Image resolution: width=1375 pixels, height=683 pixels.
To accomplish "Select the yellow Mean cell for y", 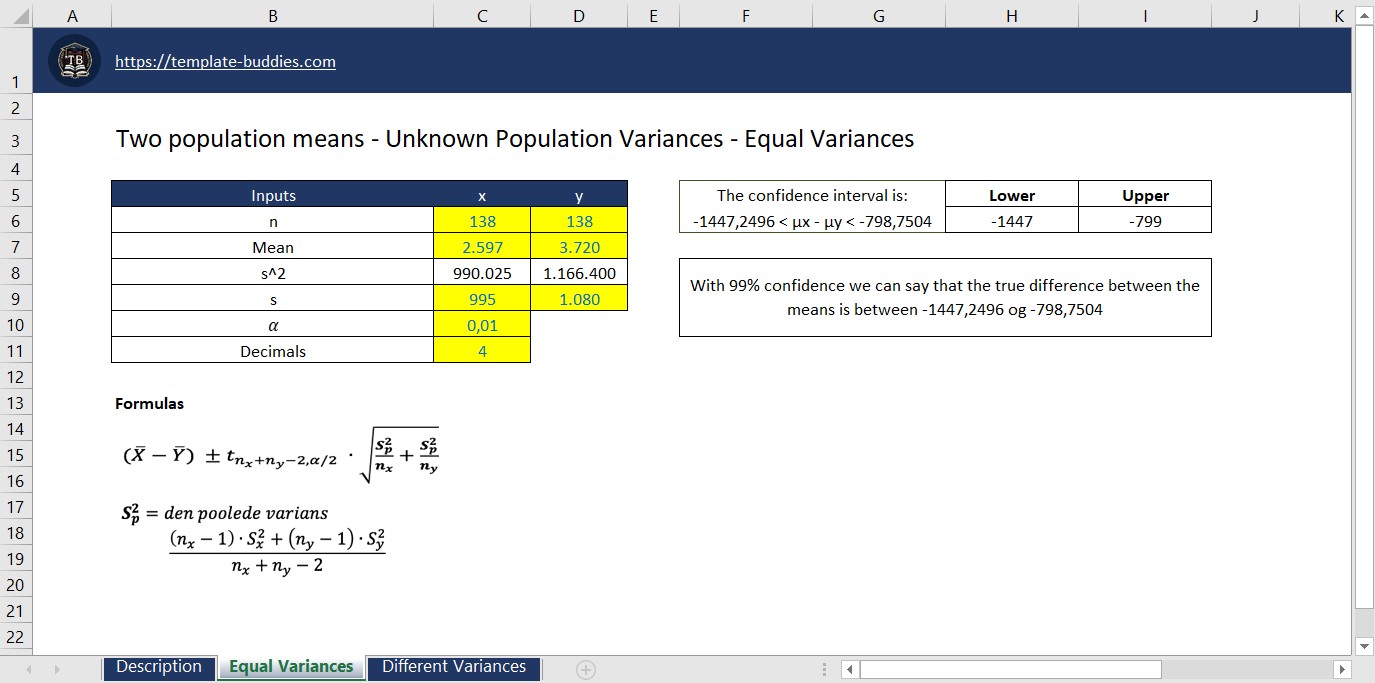I will pos(578,246).
